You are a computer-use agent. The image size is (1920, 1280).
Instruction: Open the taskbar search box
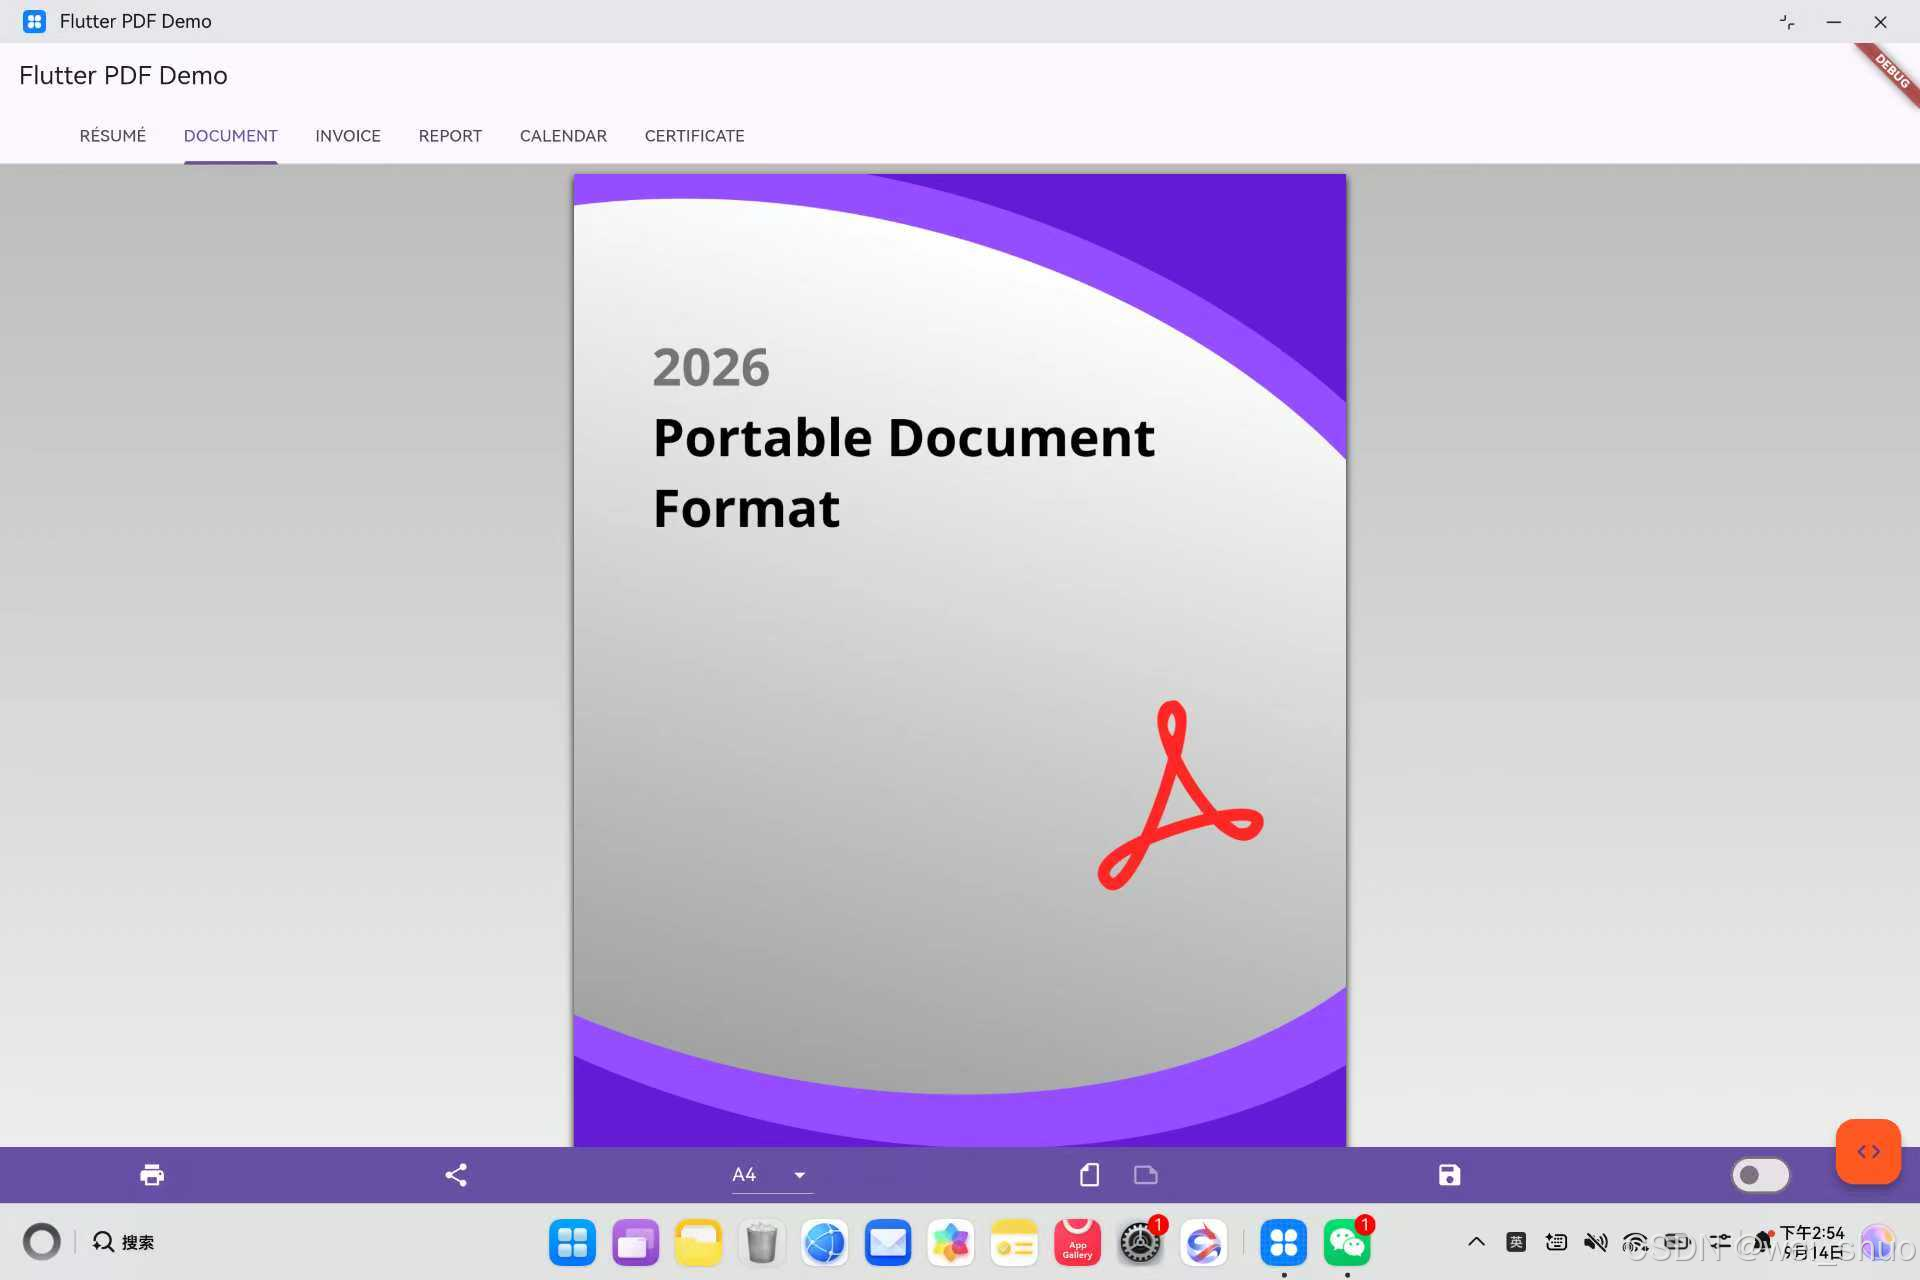124,1242
